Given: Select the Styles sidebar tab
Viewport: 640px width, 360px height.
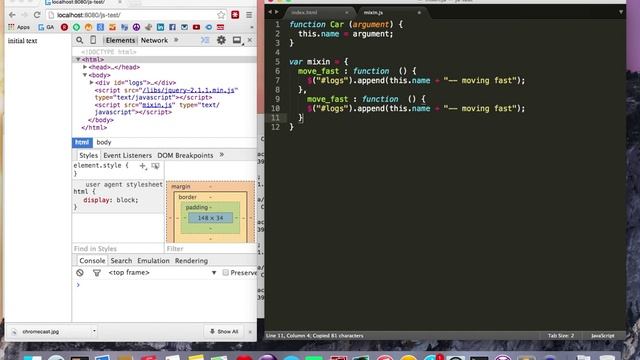Looking at the screenshot, I should click(x=88, y=156).
